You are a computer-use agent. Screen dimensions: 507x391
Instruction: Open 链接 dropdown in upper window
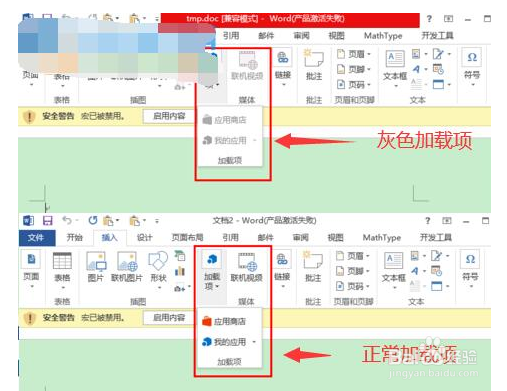coord(283,68)
